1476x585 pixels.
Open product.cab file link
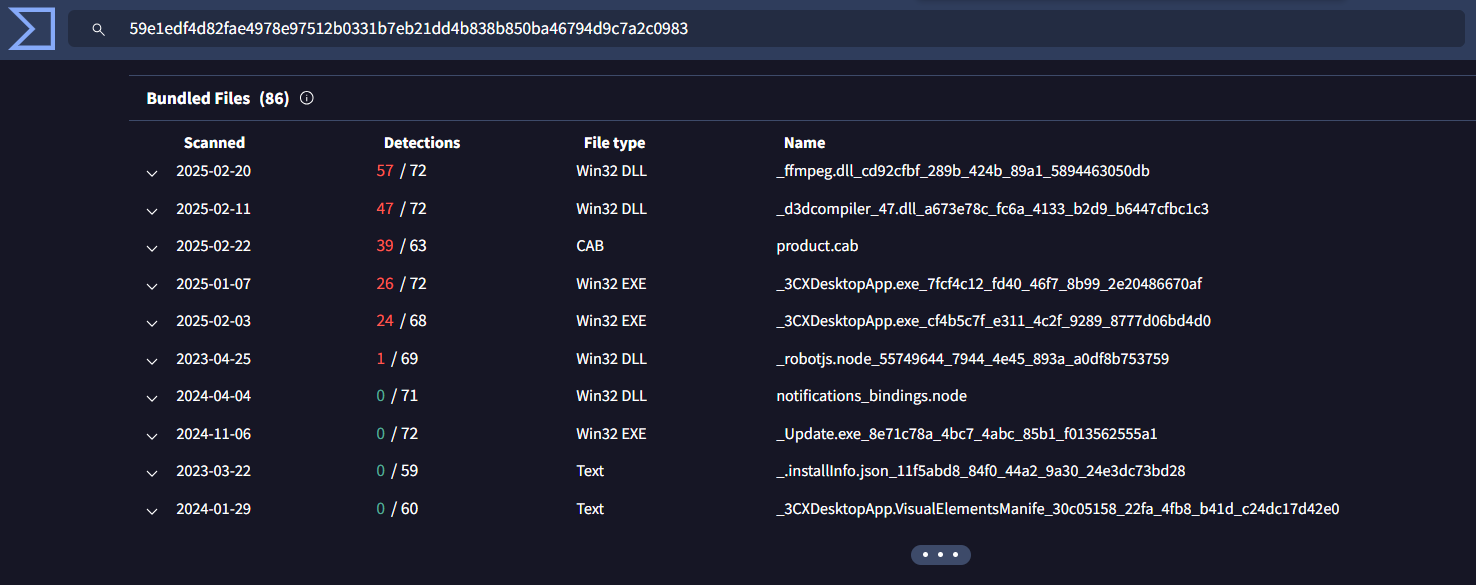(x=817, y=246)
